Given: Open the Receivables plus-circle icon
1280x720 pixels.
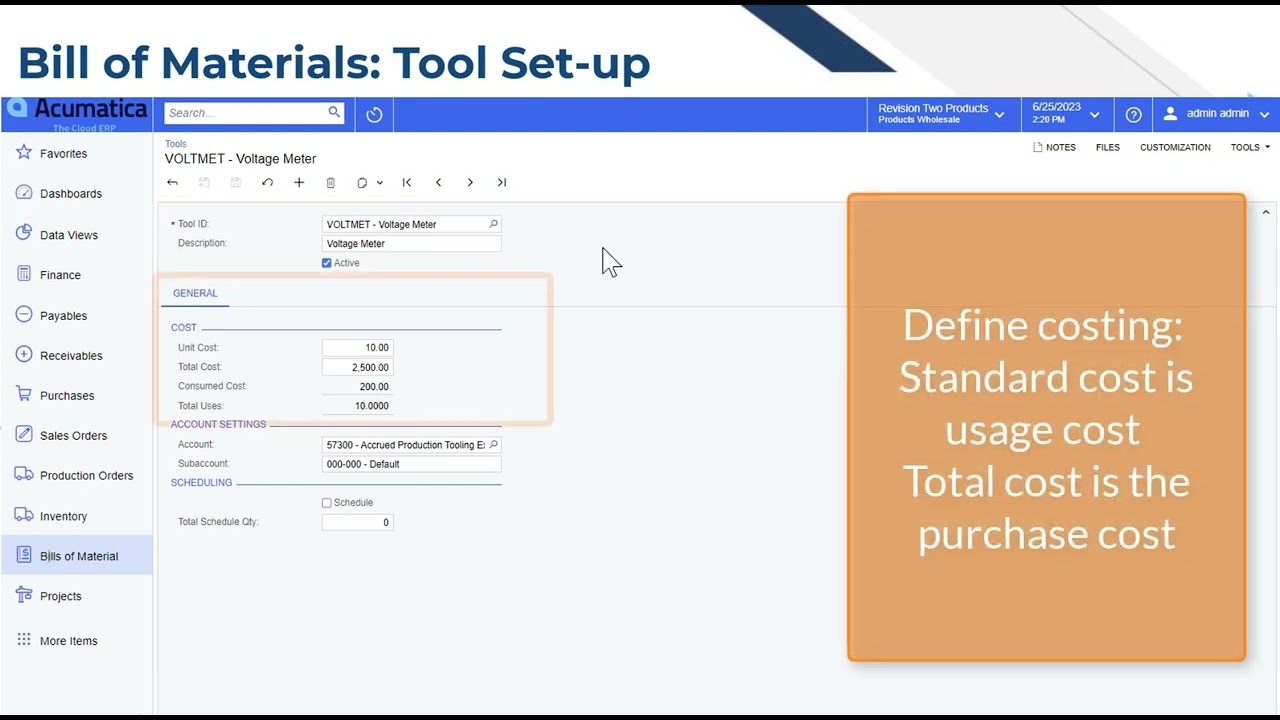Looking at the screenshot, I should [24, 355].
